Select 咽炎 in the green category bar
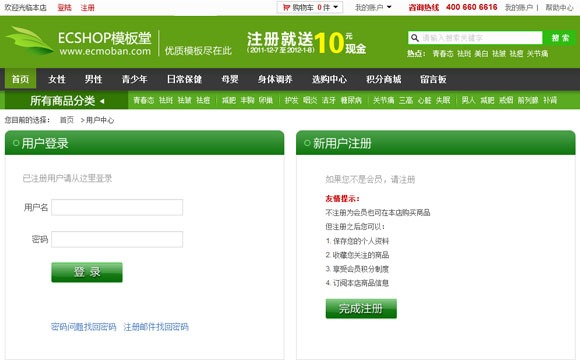Image resolution: width=580 pixels, height=361 pixels. pyautogui.click(x=310, y=100)
